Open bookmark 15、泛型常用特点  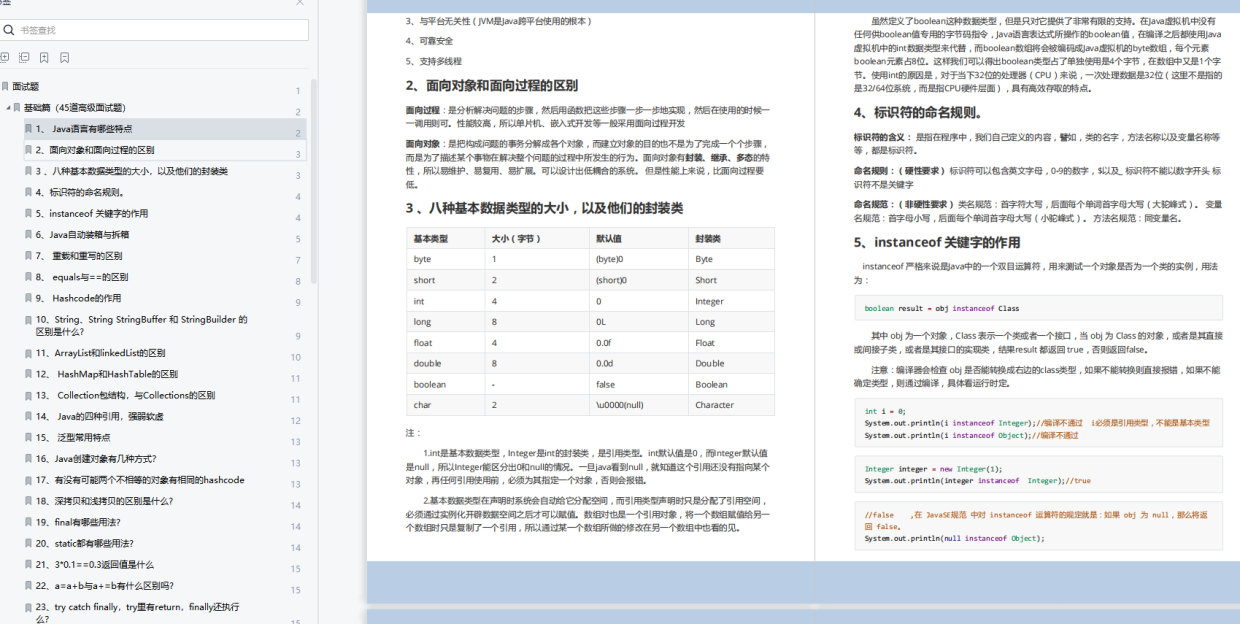73,437
